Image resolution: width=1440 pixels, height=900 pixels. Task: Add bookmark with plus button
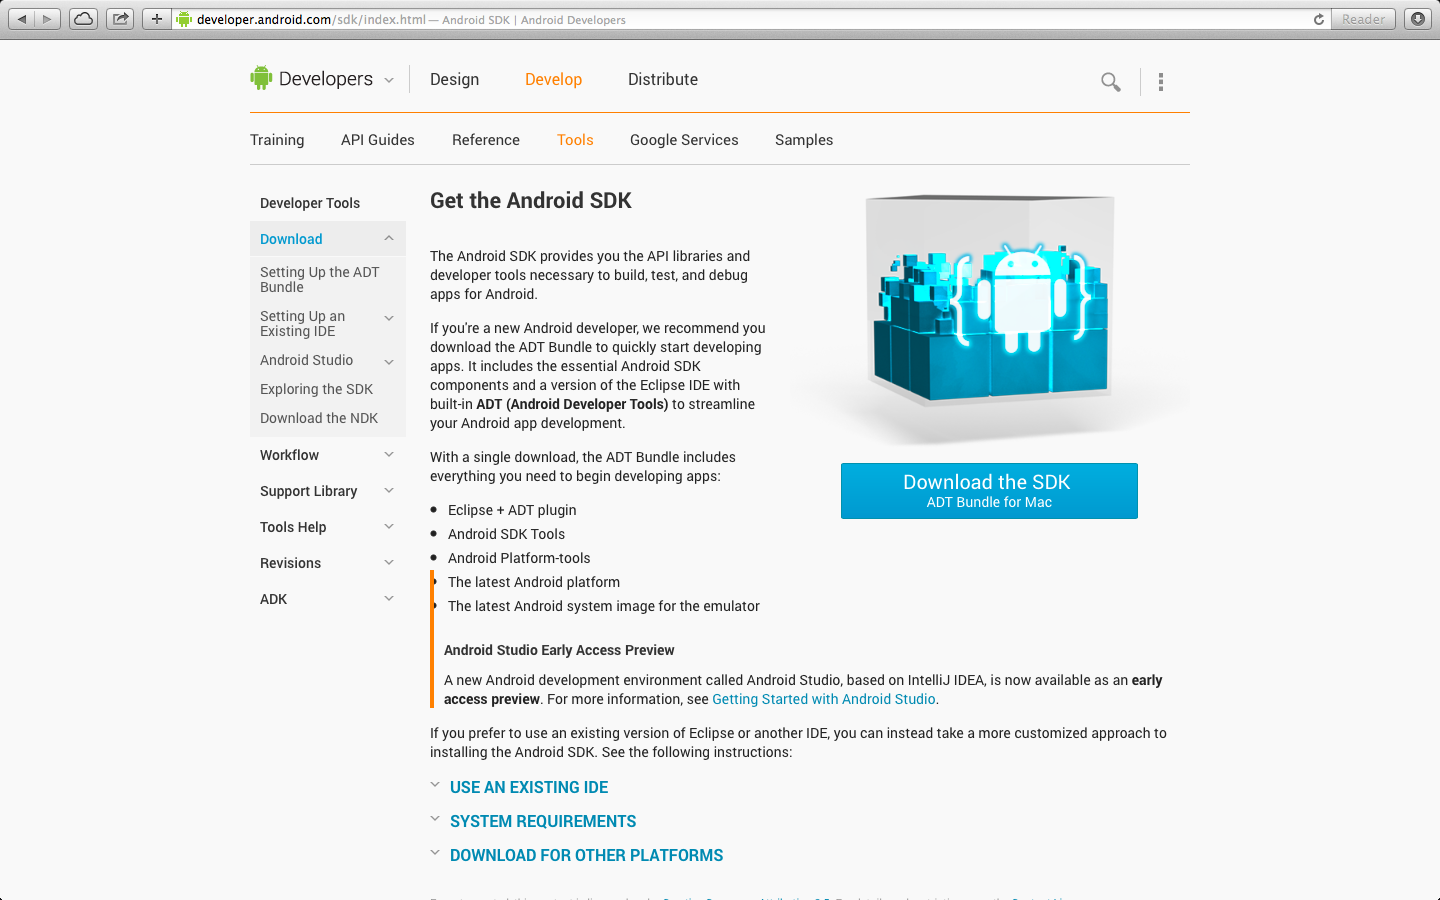click(156, 19)
